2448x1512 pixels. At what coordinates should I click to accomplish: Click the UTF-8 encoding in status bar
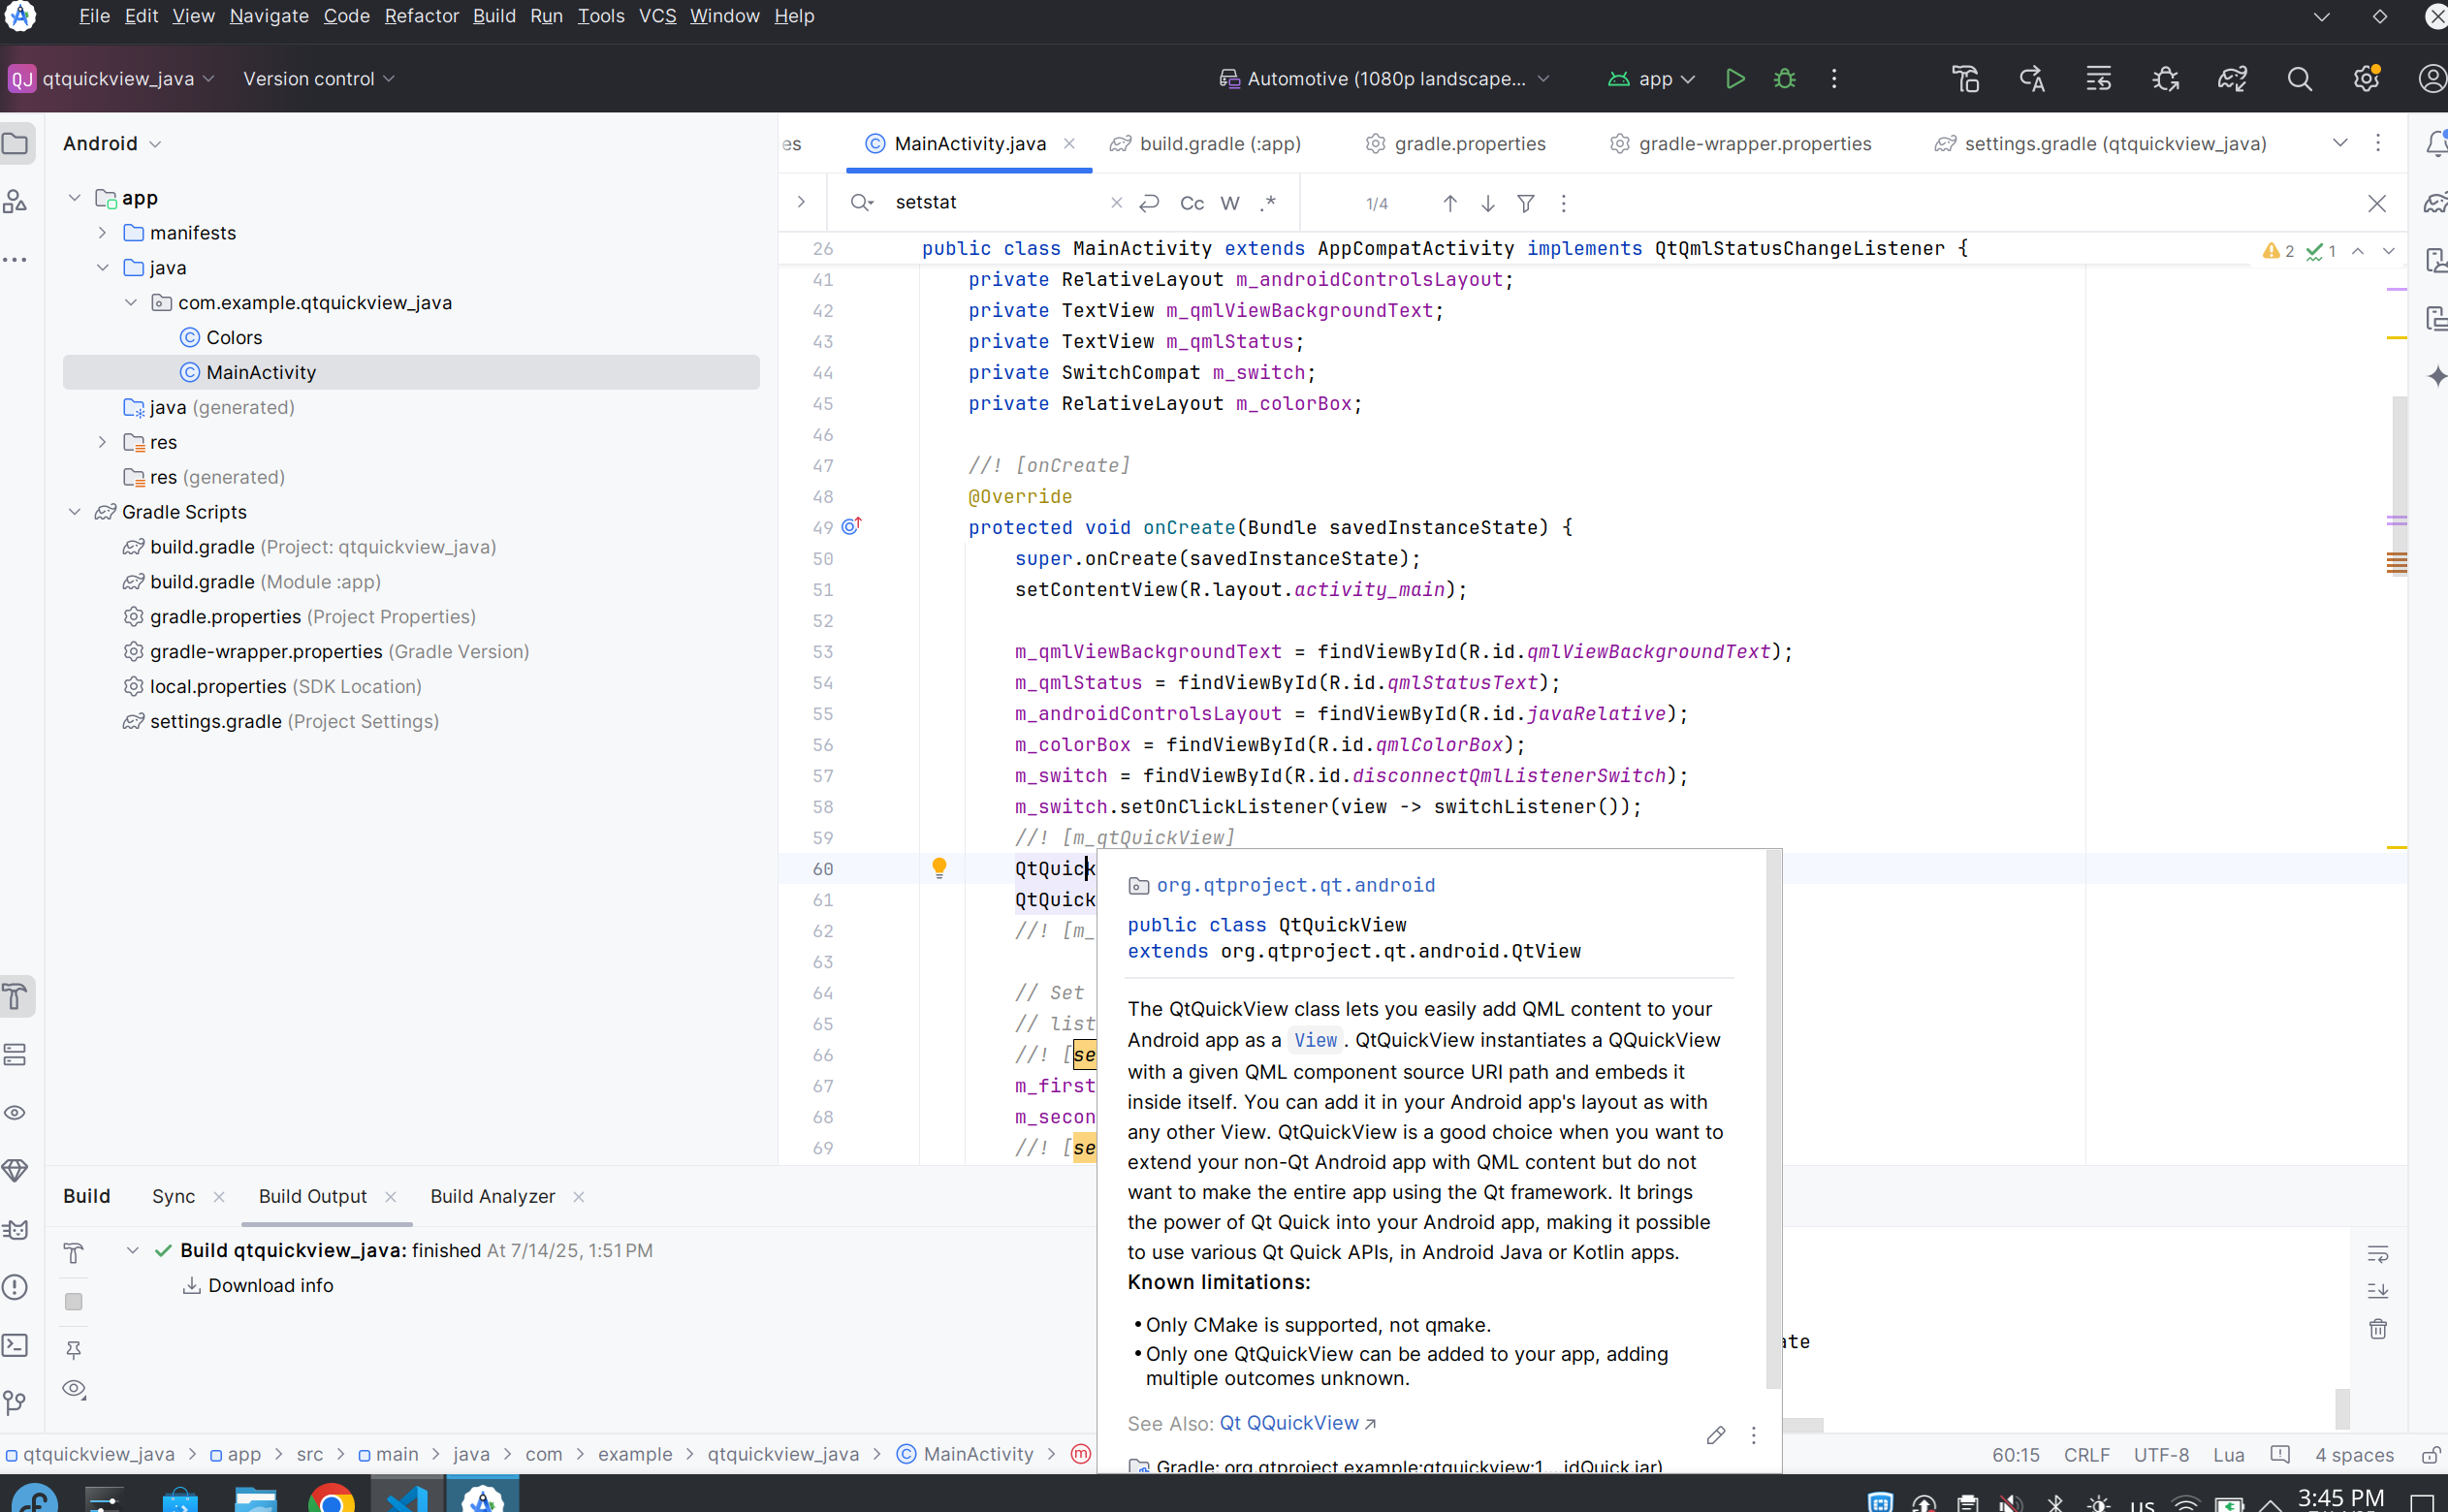click(x=2161, y=1455)
